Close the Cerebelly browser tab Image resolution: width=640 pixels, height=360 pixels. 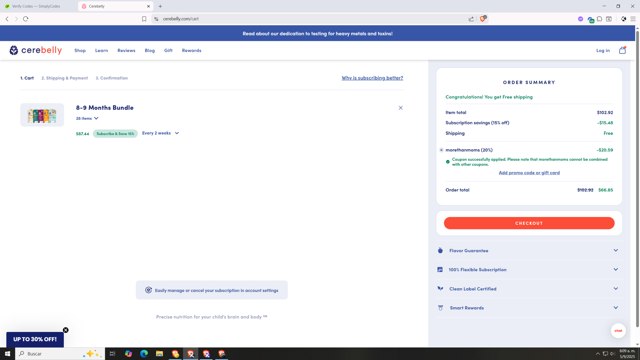point(148,6)
